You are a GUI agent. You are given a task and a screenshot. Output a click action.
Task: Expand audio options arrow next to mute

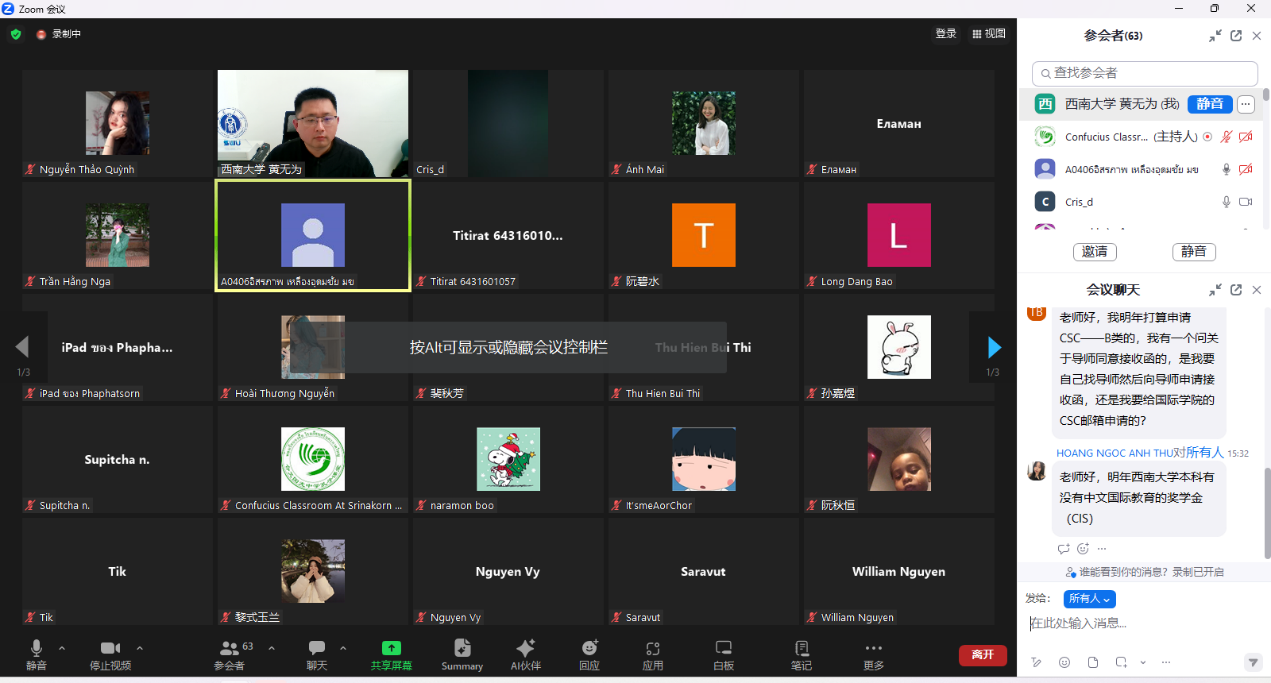click(62, 647)
